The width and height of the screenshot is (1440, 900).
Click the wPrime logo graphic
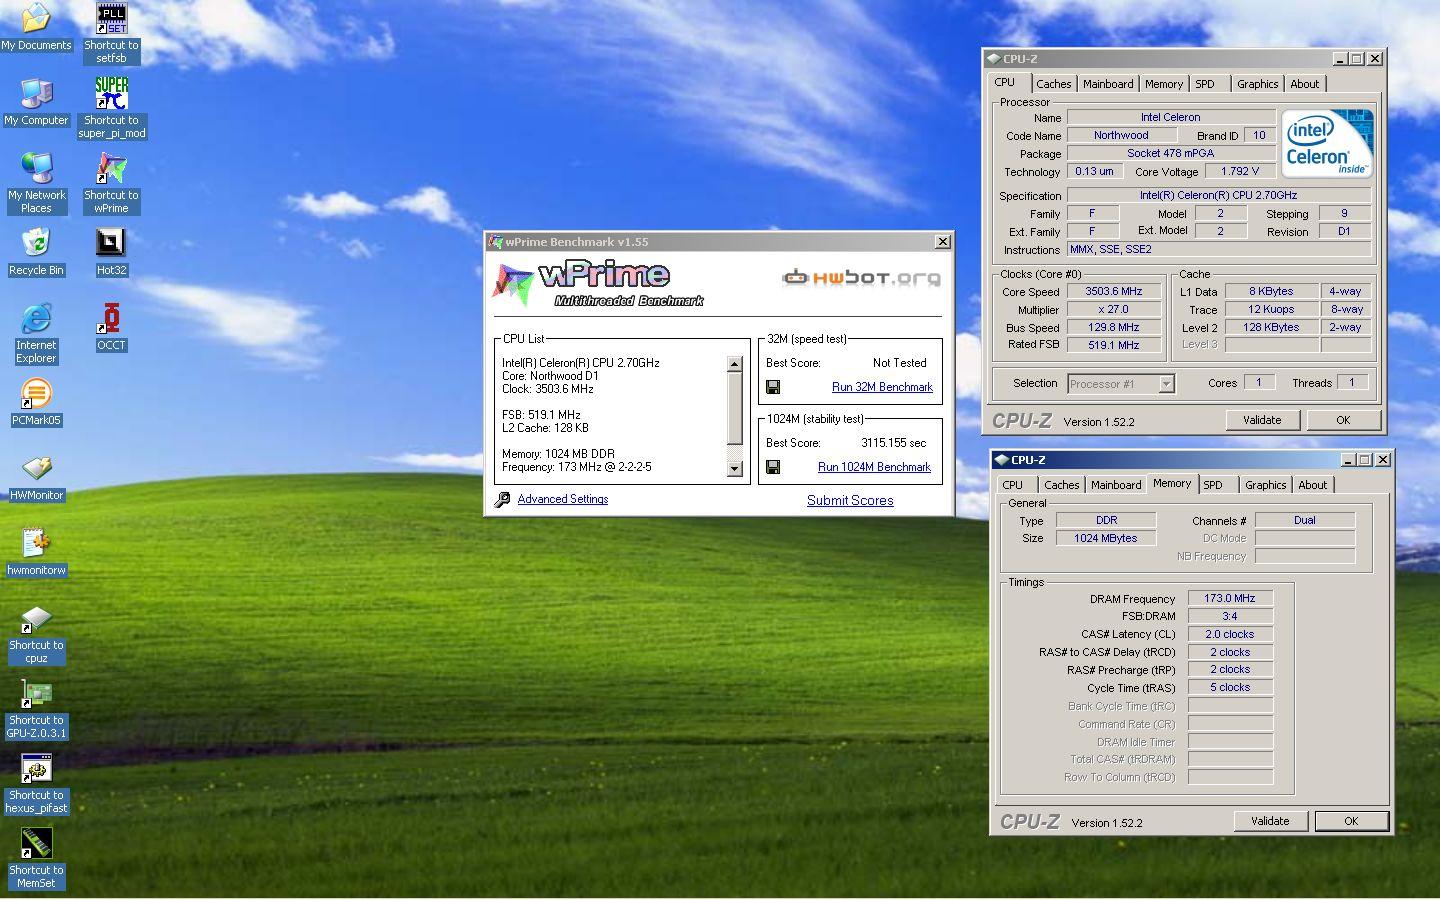pyautogui.click(x=598, y=284)
